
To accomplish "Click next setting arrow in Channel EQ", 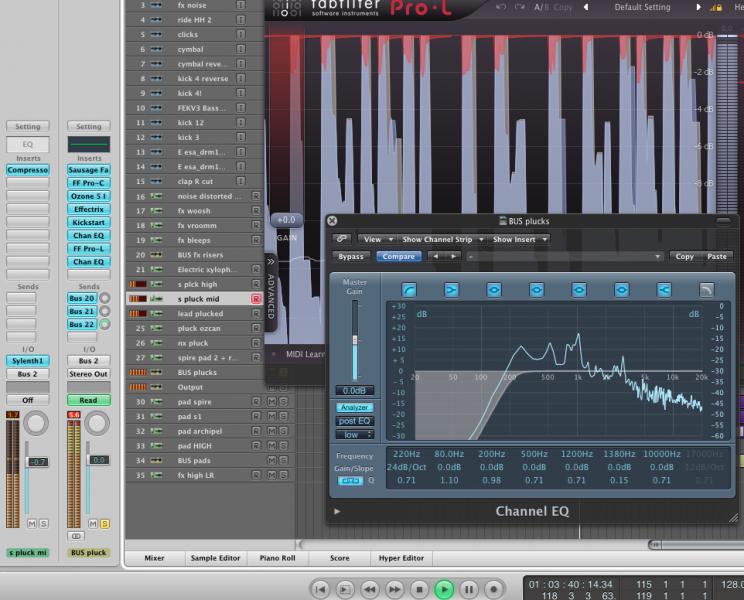I will coord(454,256).
